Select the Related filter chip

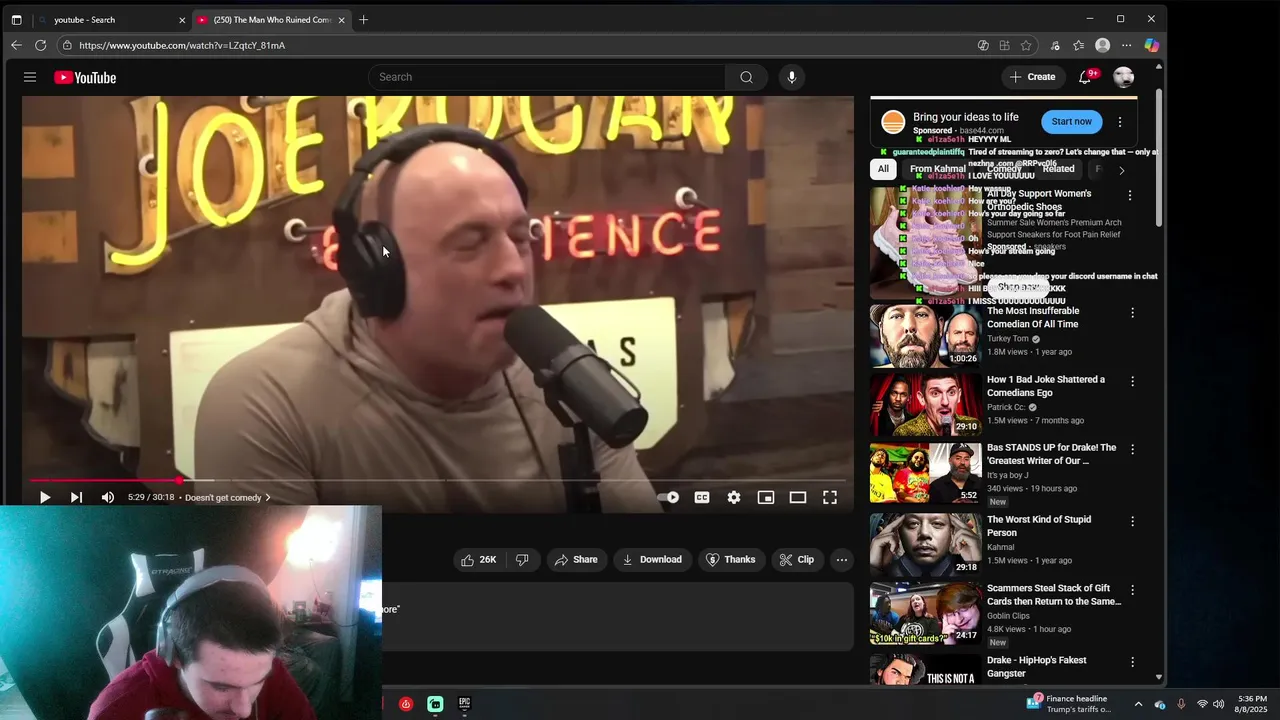1058,169
